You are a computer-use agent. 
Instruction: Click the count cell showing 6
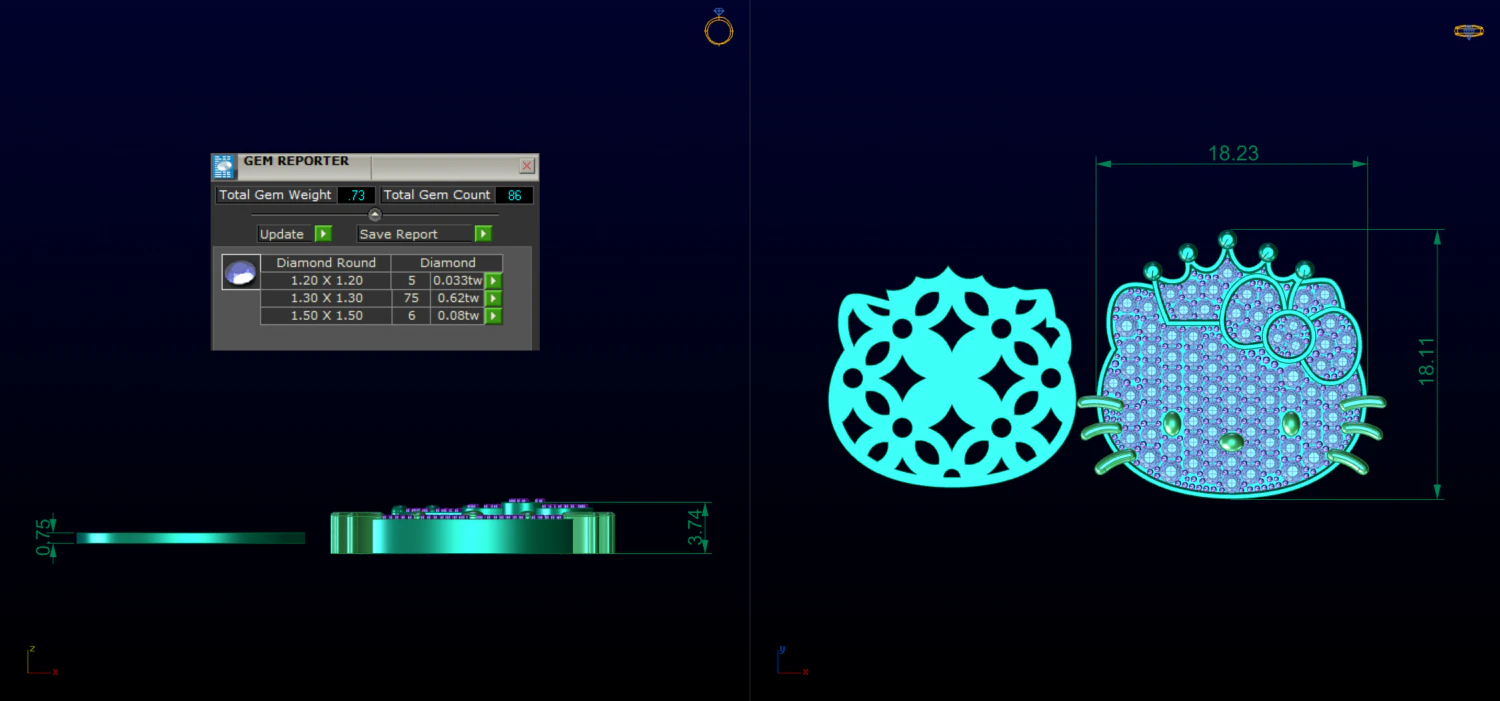[411, 316]
